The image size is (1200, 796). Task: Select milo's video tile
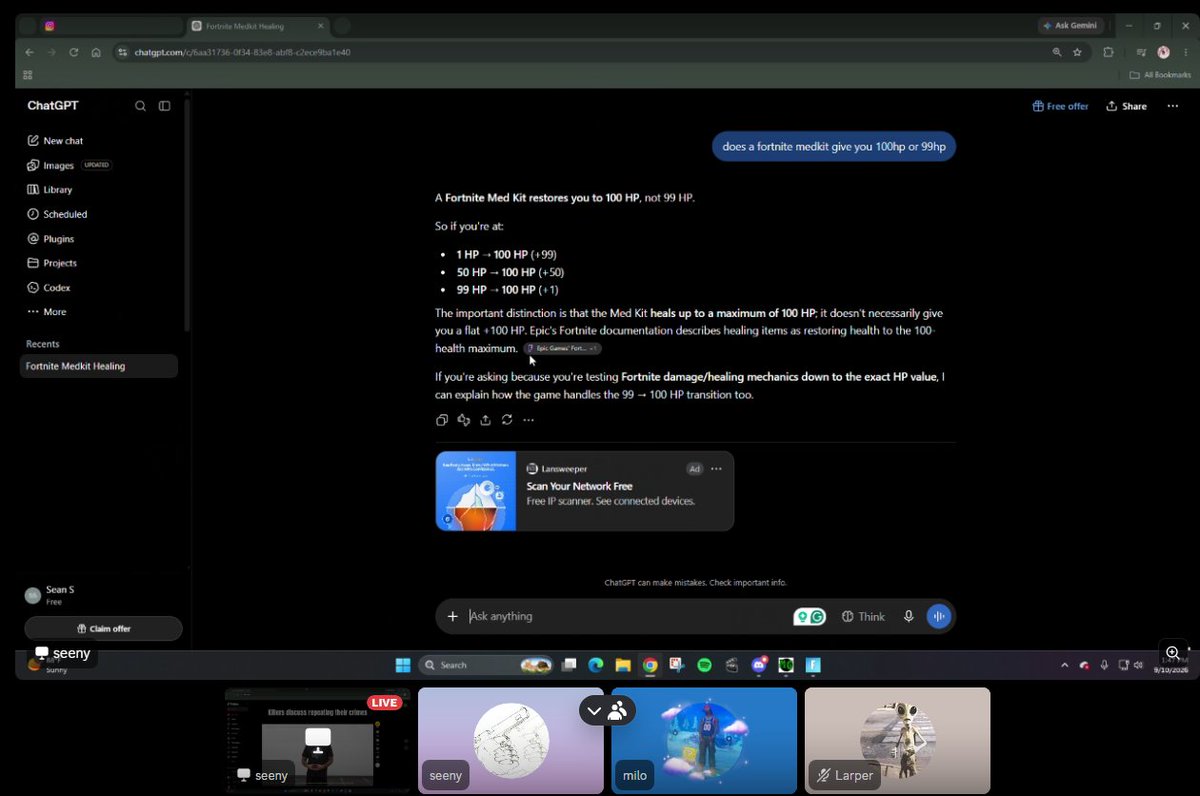tap(704, 741)
